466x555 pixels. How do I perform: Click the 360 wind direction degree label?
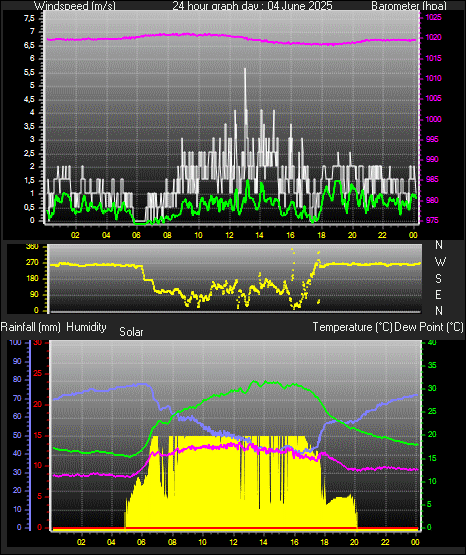point(32,247)
